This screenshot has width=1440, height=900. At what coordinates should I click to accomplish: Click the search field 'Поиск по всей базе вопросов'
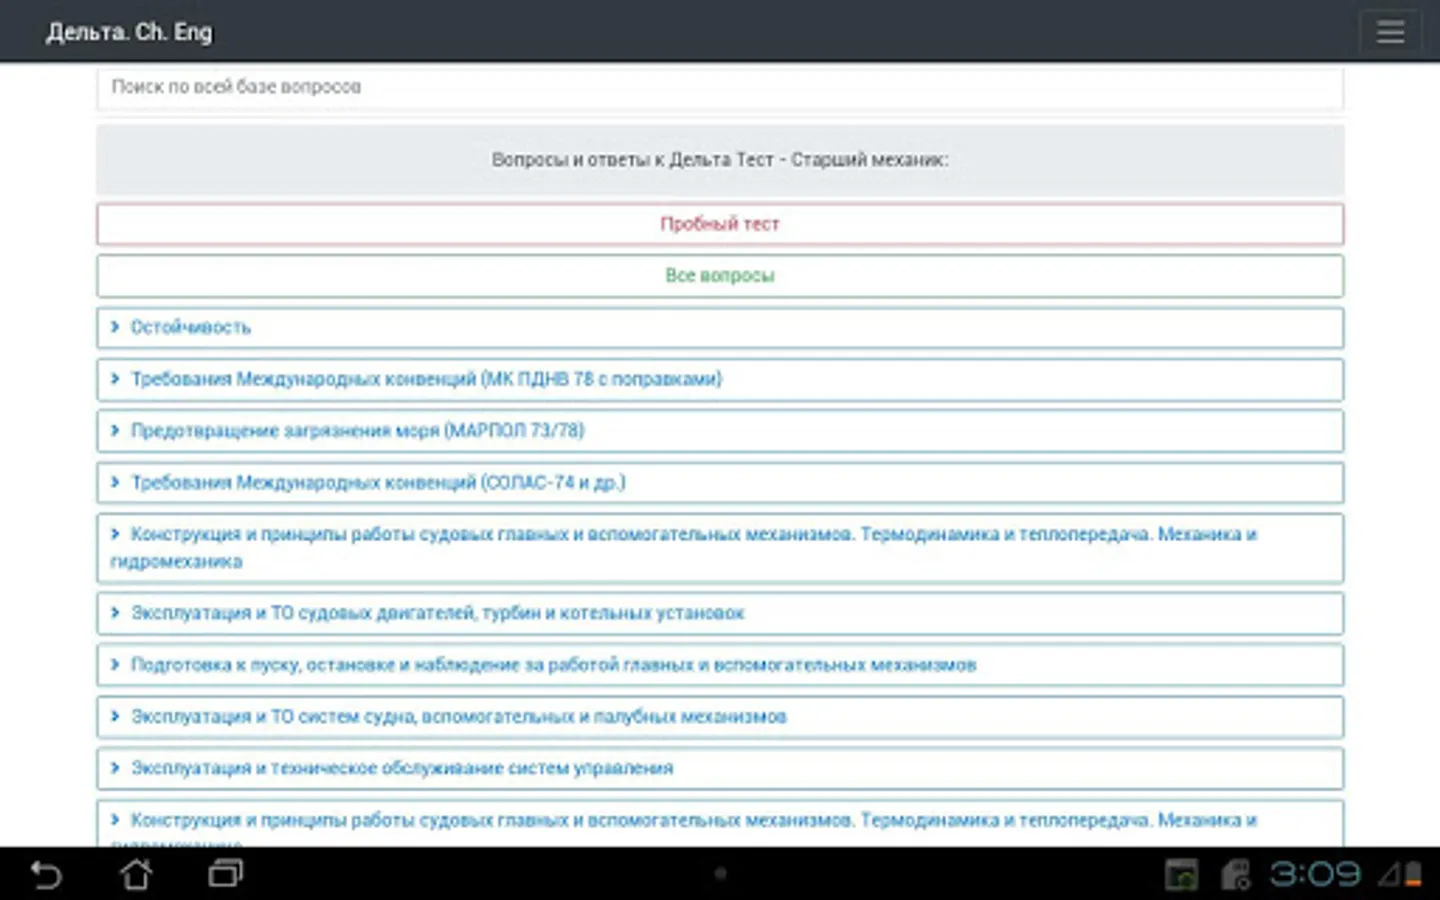click(720, 87)
